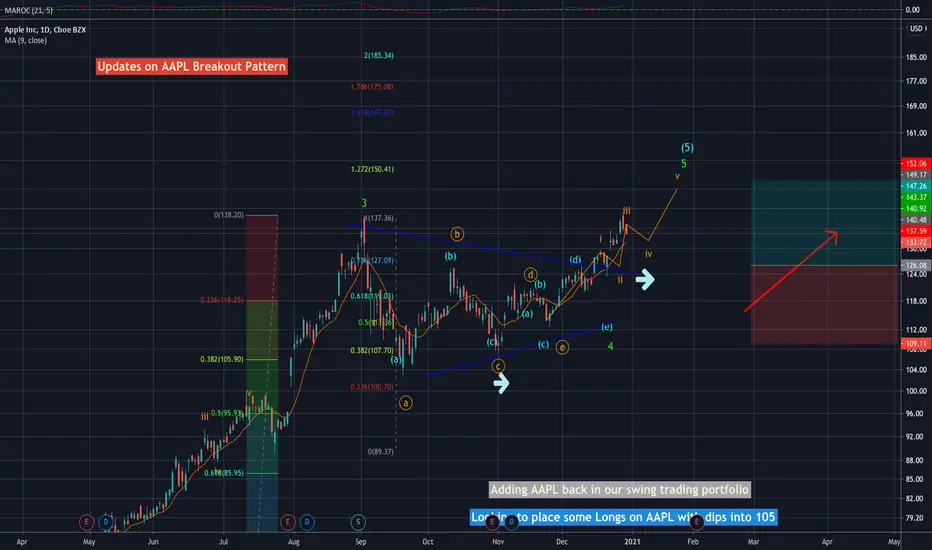Select the 1.272(150.41) Fibonacci label
Image resolution: width=932 pixels, height=550 pixels.
[372, 169]
